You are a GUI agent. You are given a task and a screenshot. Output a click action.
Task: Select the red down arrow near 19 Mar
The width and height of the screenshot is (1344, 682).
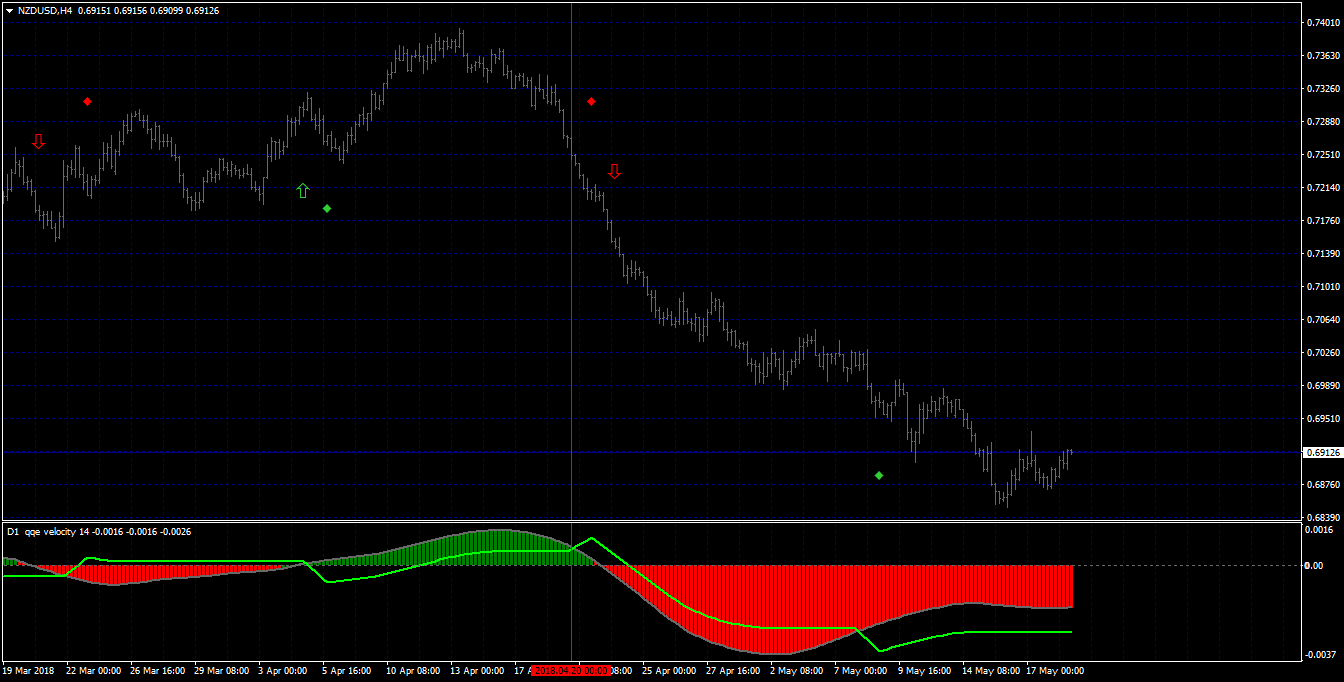pos(38,142)
